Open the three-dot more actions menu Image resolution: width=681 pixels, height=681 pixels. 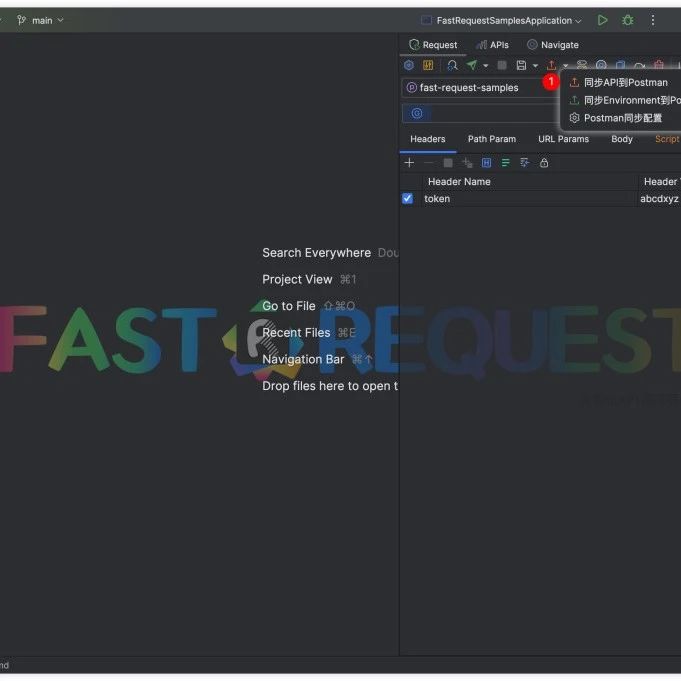tap(653, 20)
